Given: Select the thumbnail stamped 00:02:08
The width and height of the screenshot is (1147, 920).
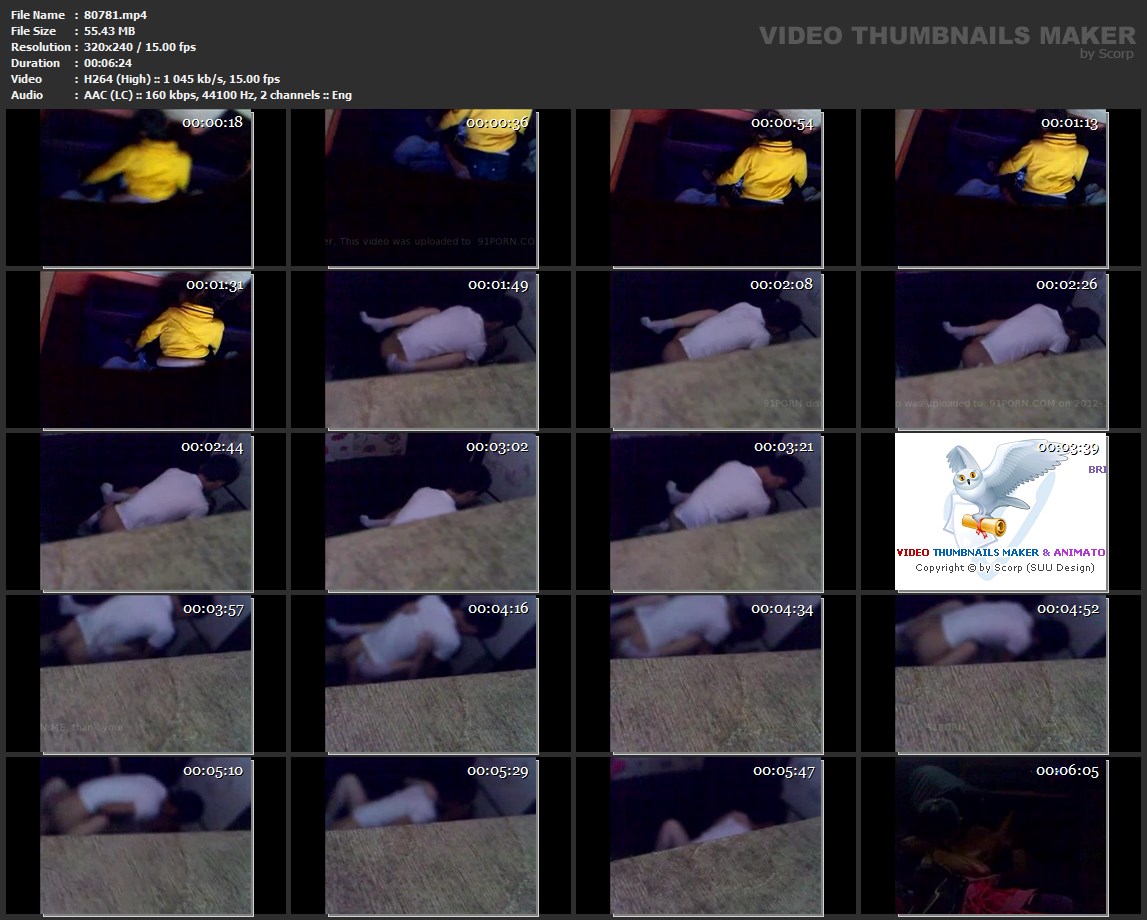Looking at the screenshot, I should point(716,350).
